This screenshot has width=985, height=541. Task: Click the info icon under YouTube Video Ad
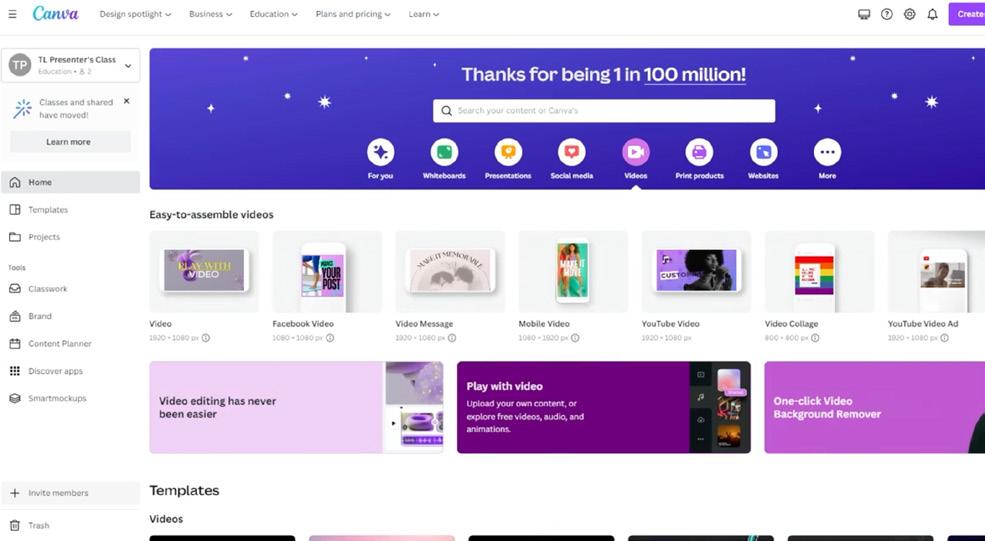click(944, 338)
